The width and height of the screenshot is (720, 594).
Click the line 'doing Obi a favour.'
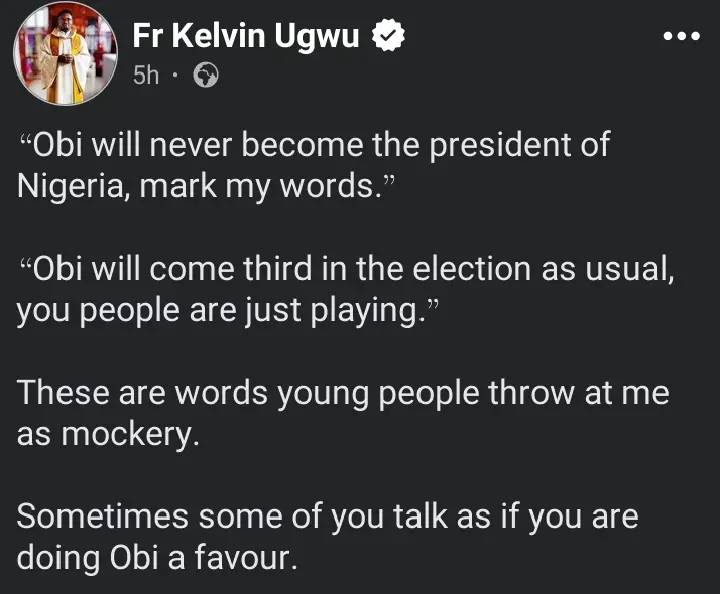pos(157,559)
